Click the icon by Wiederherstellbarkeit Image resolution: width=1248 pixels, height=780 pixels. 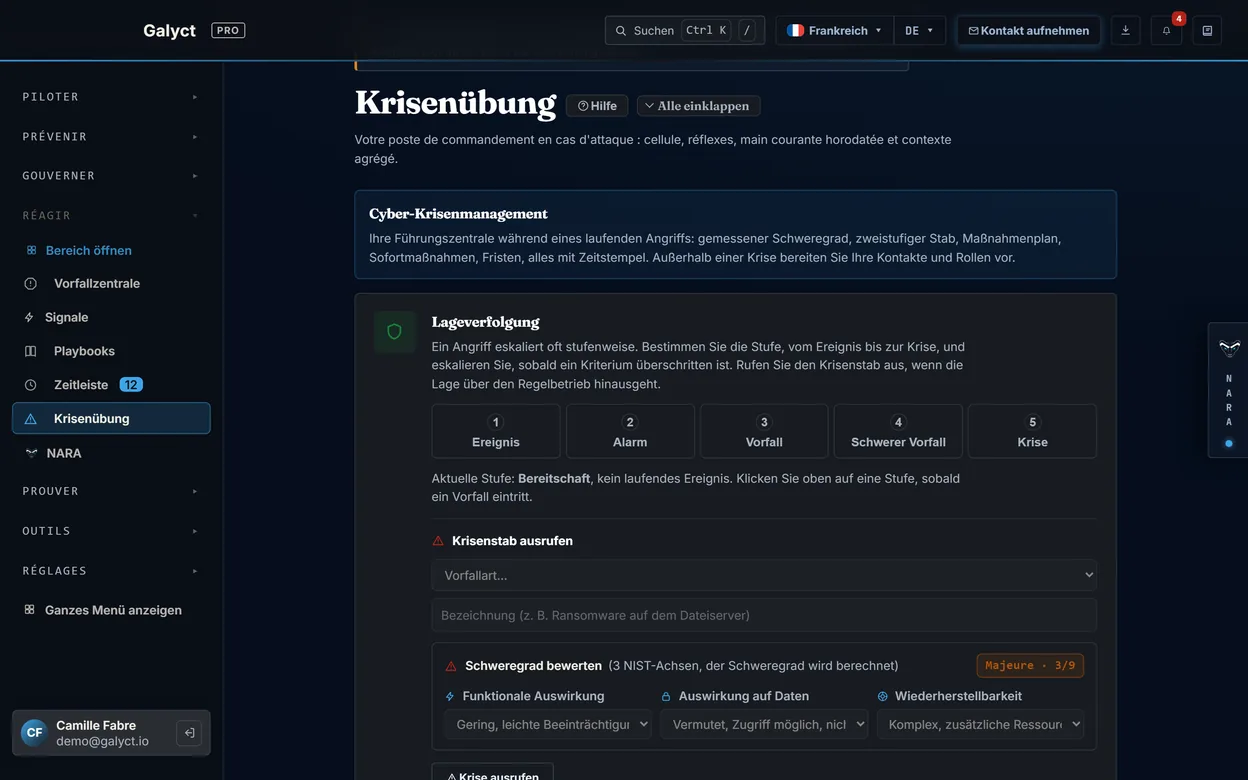click(x=883, y=696)
